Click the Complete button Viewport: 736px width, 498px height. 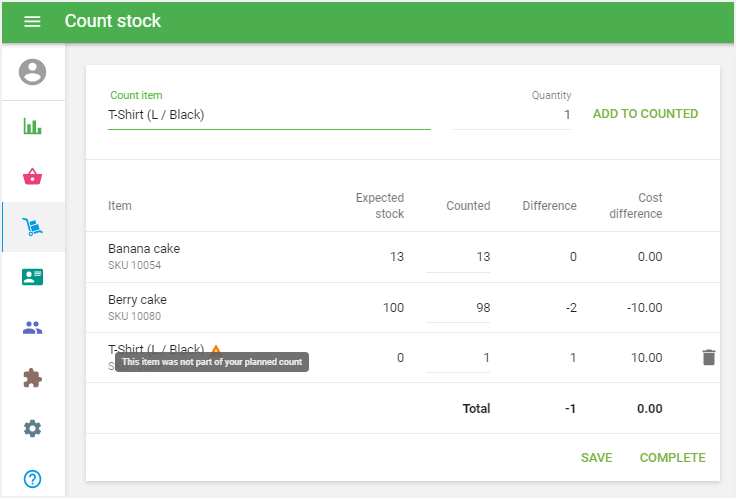click(672, 458)
